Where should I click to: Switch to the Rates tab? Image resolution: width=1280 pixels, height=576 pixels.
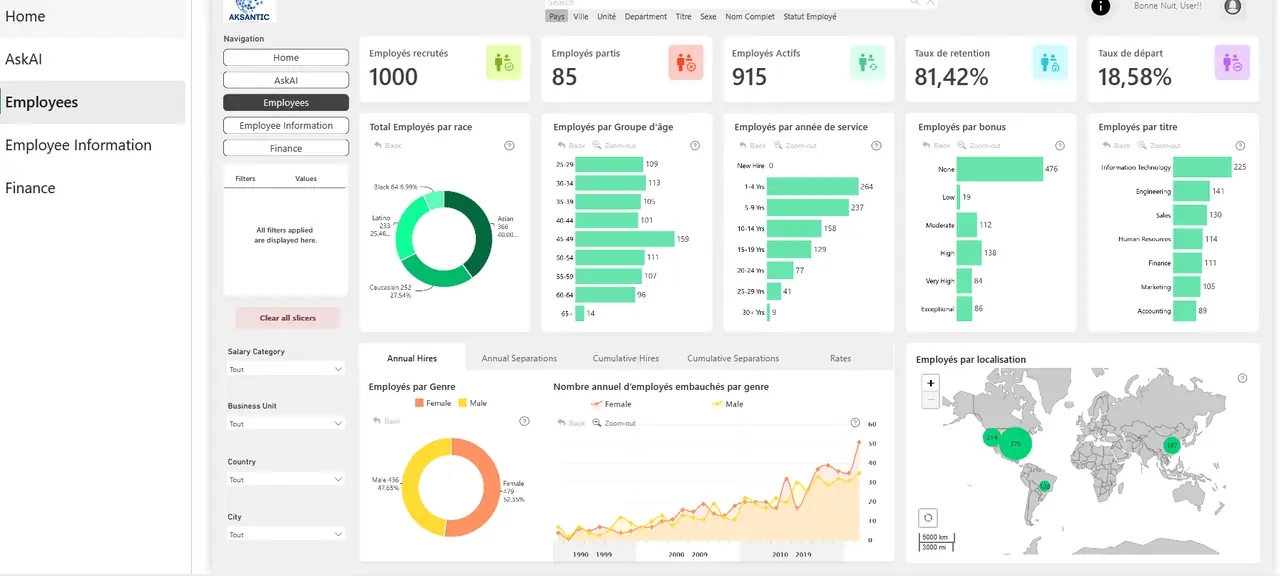coord(841,358)
